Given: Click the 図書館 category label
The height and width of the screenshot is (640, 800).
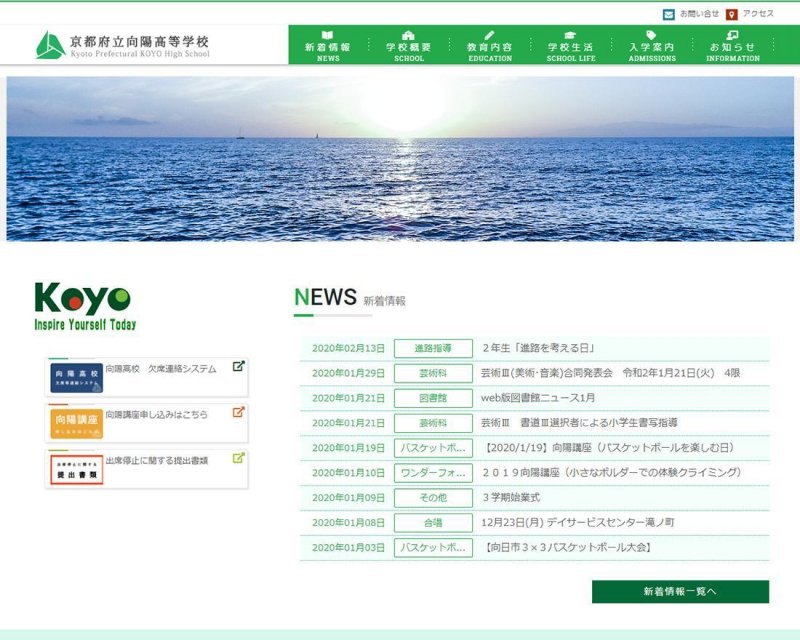Looking at the screenshot, I should (433, 398).
